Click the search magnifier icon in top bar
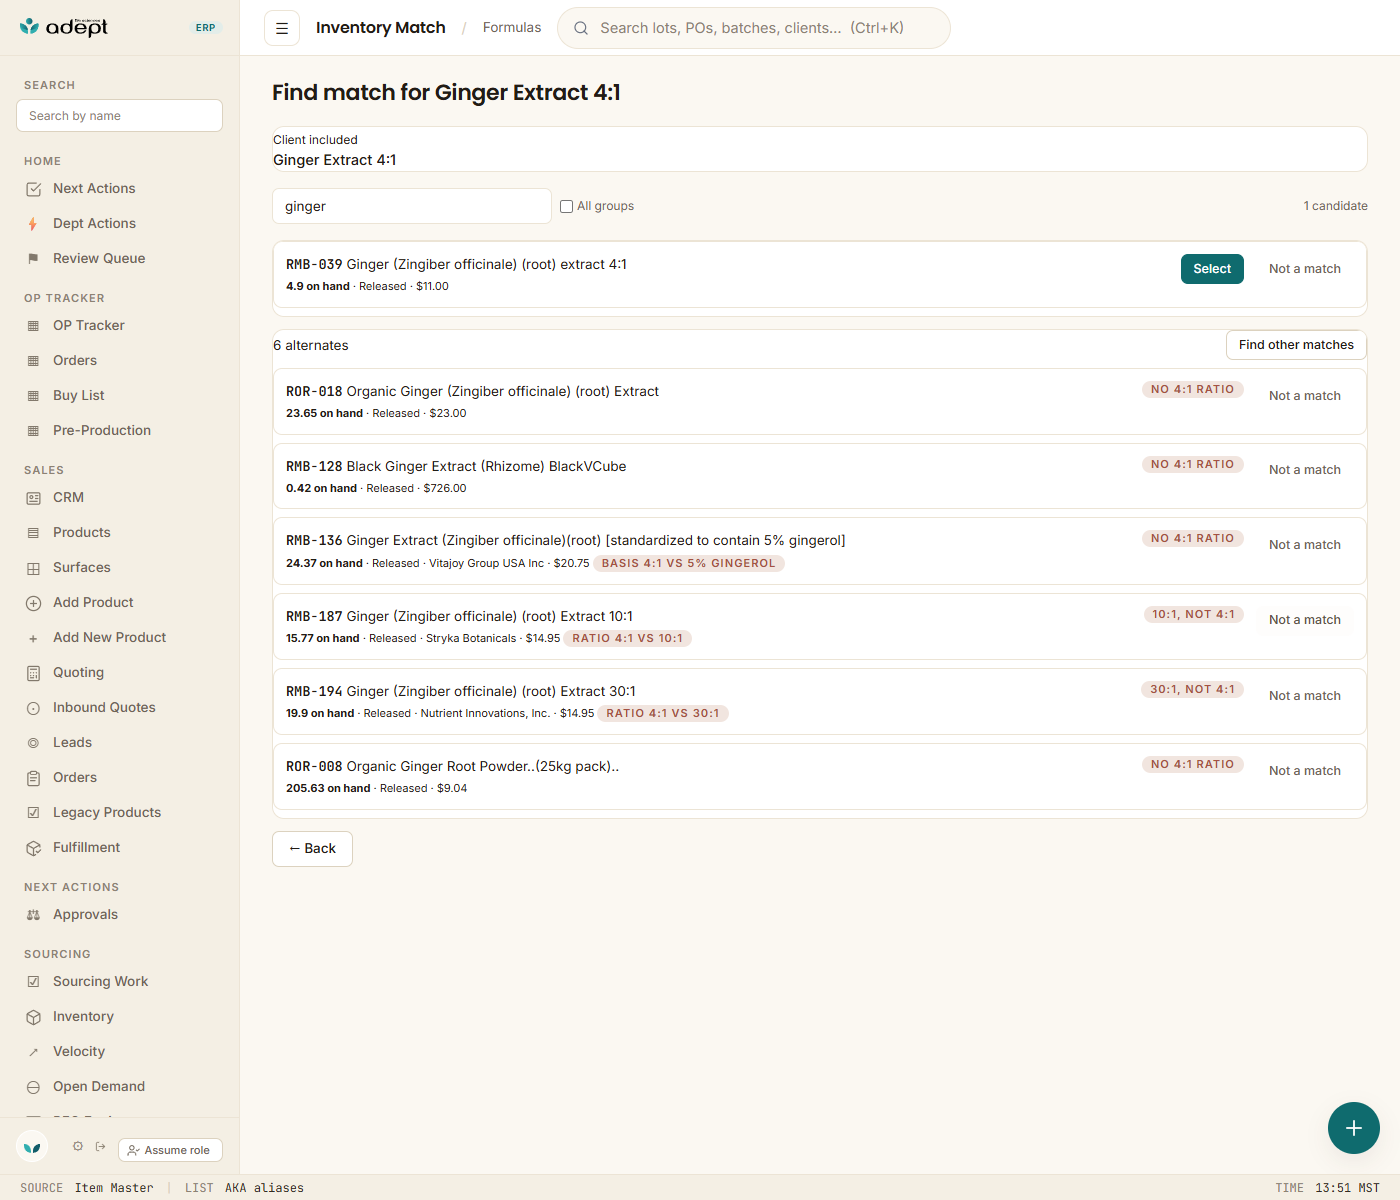 tap(581, 28)
